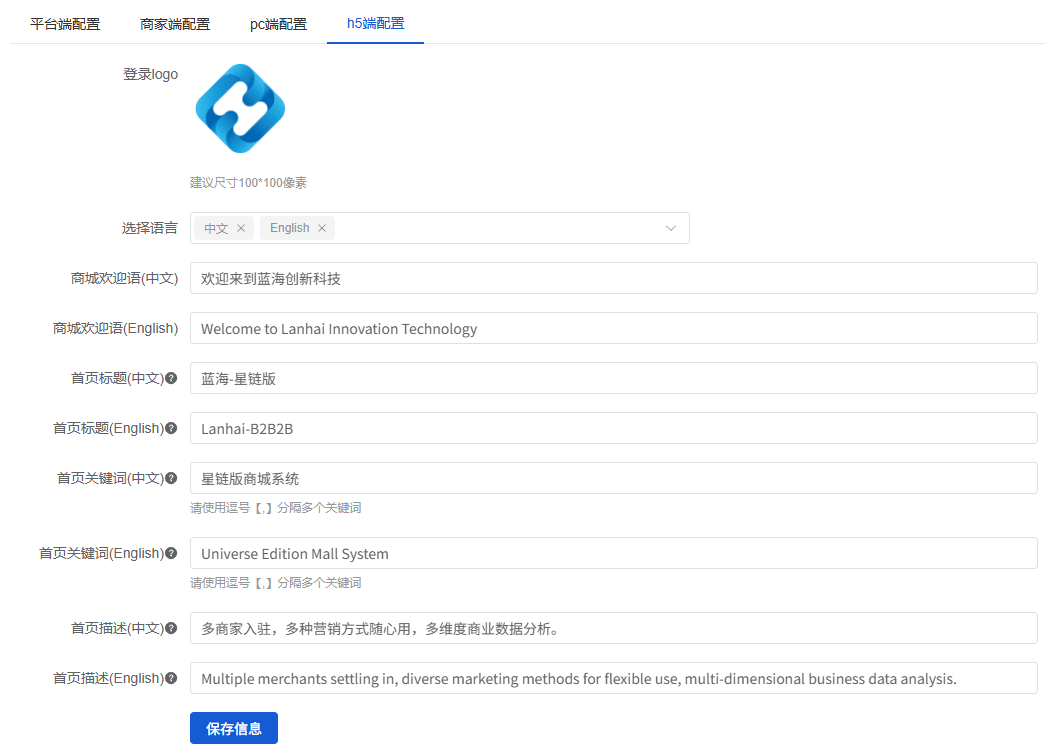
Task: Click the 首页关键词(English) input field
Action: pos(613,553)
